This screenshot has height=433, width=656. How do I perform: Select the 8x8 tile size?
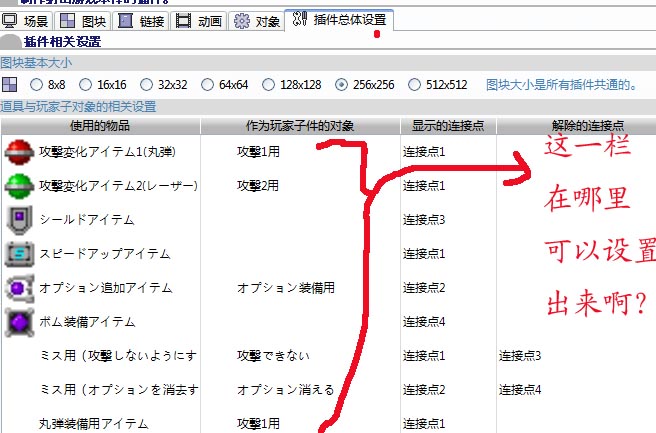[x=48, y=85]
